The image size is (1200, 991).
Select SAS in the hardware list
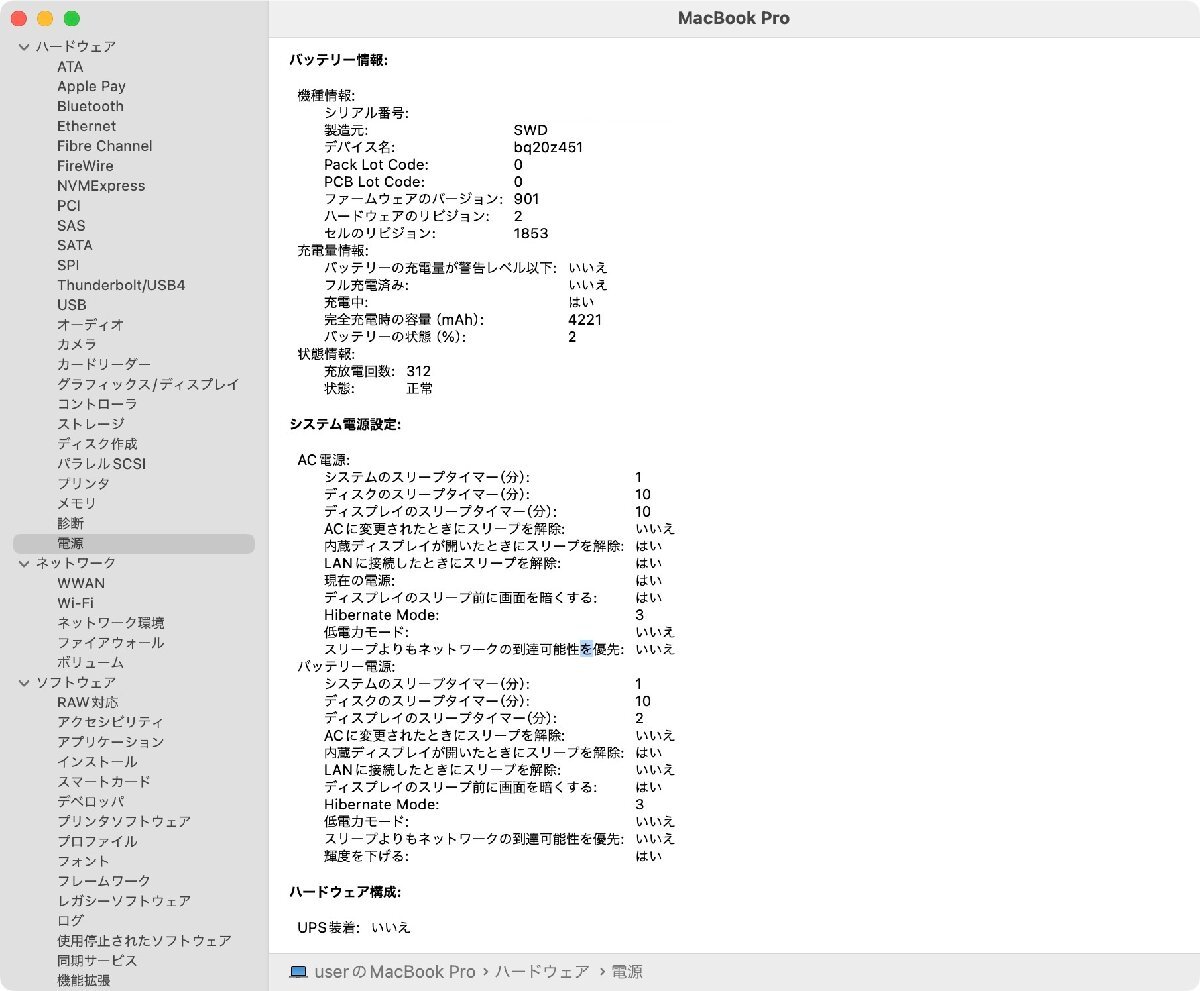pos(71,225)
